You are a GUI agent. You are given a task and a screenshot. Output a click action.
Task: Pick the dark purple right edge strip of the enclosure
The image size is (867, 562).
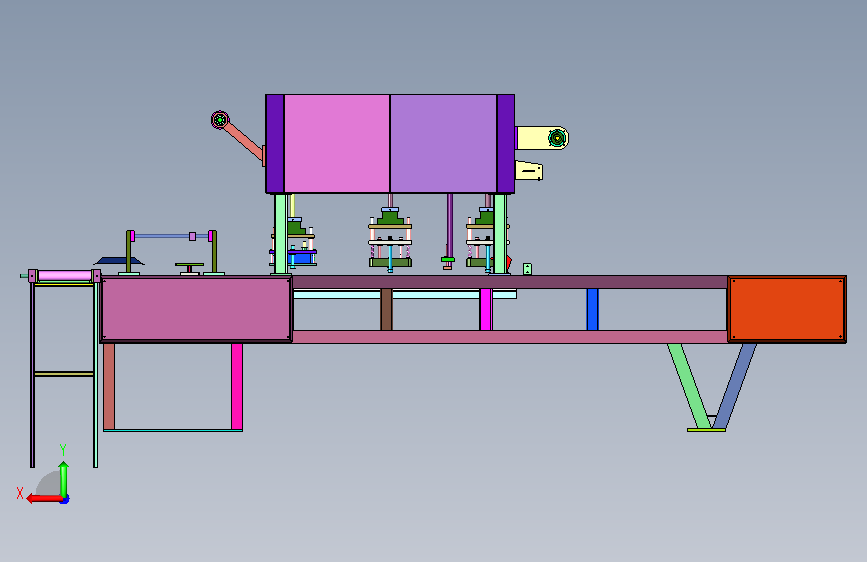505,144
